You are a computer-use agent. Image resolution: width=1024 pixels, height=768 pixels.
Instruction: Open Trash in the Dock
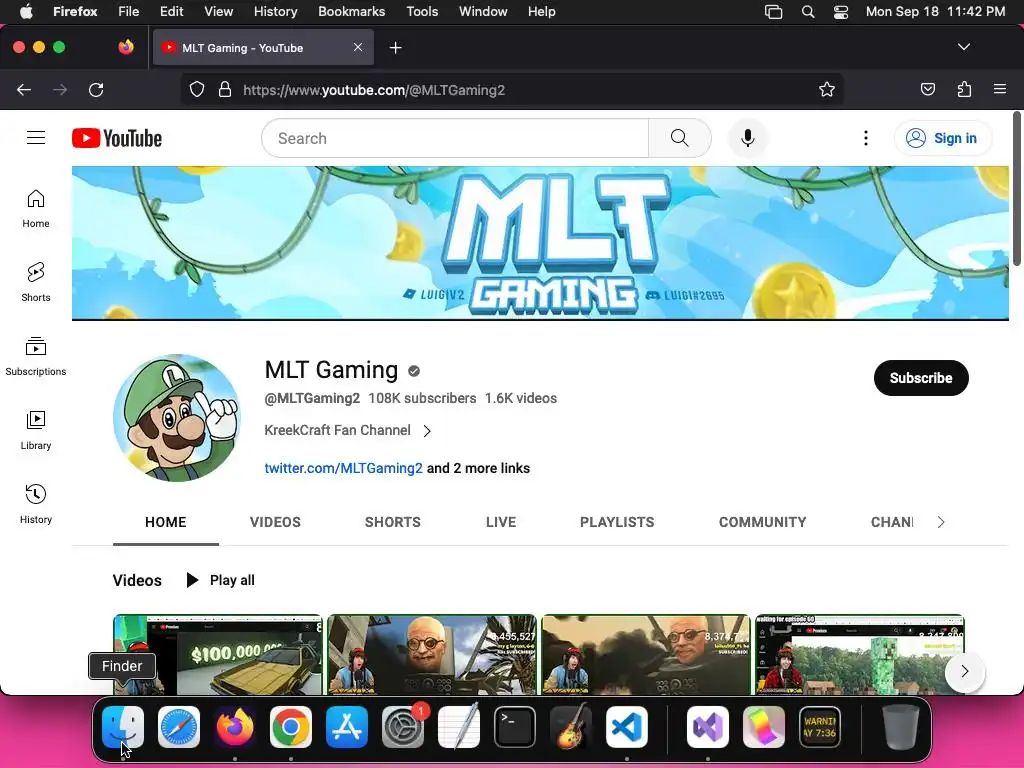point(901,727)
